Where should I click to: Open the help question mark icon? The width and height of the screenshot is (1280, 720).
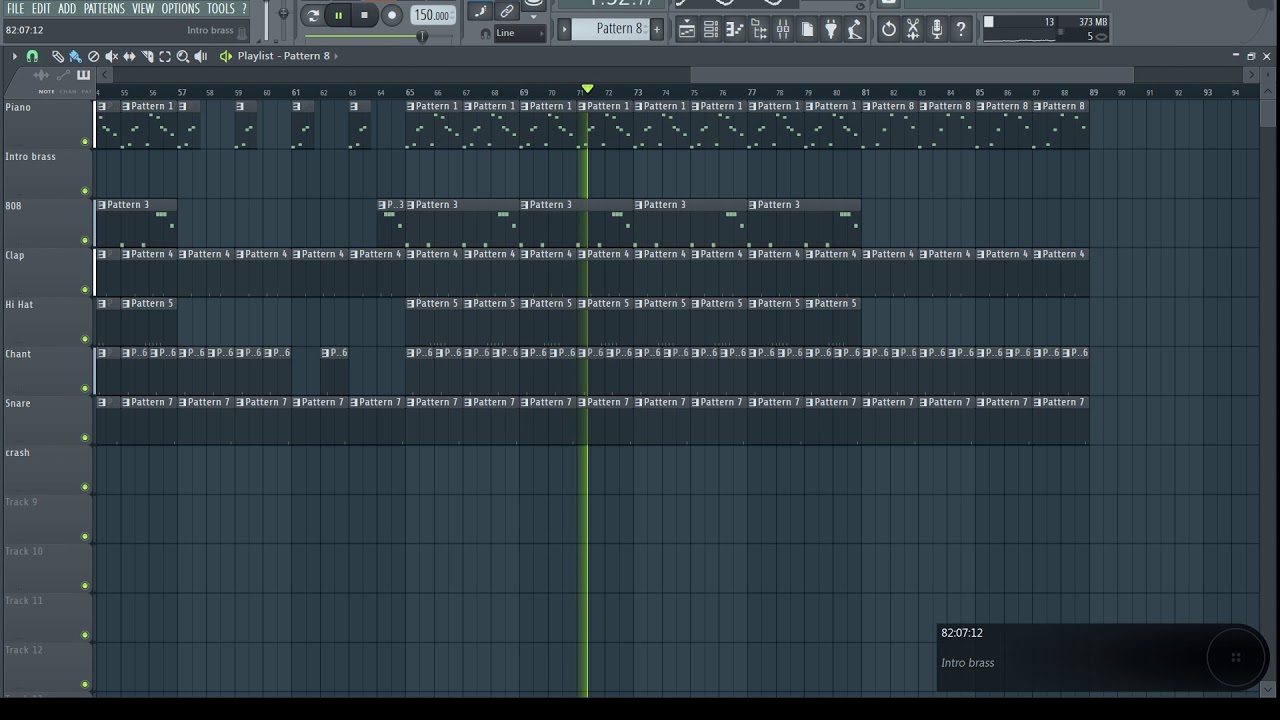point(961,29)
